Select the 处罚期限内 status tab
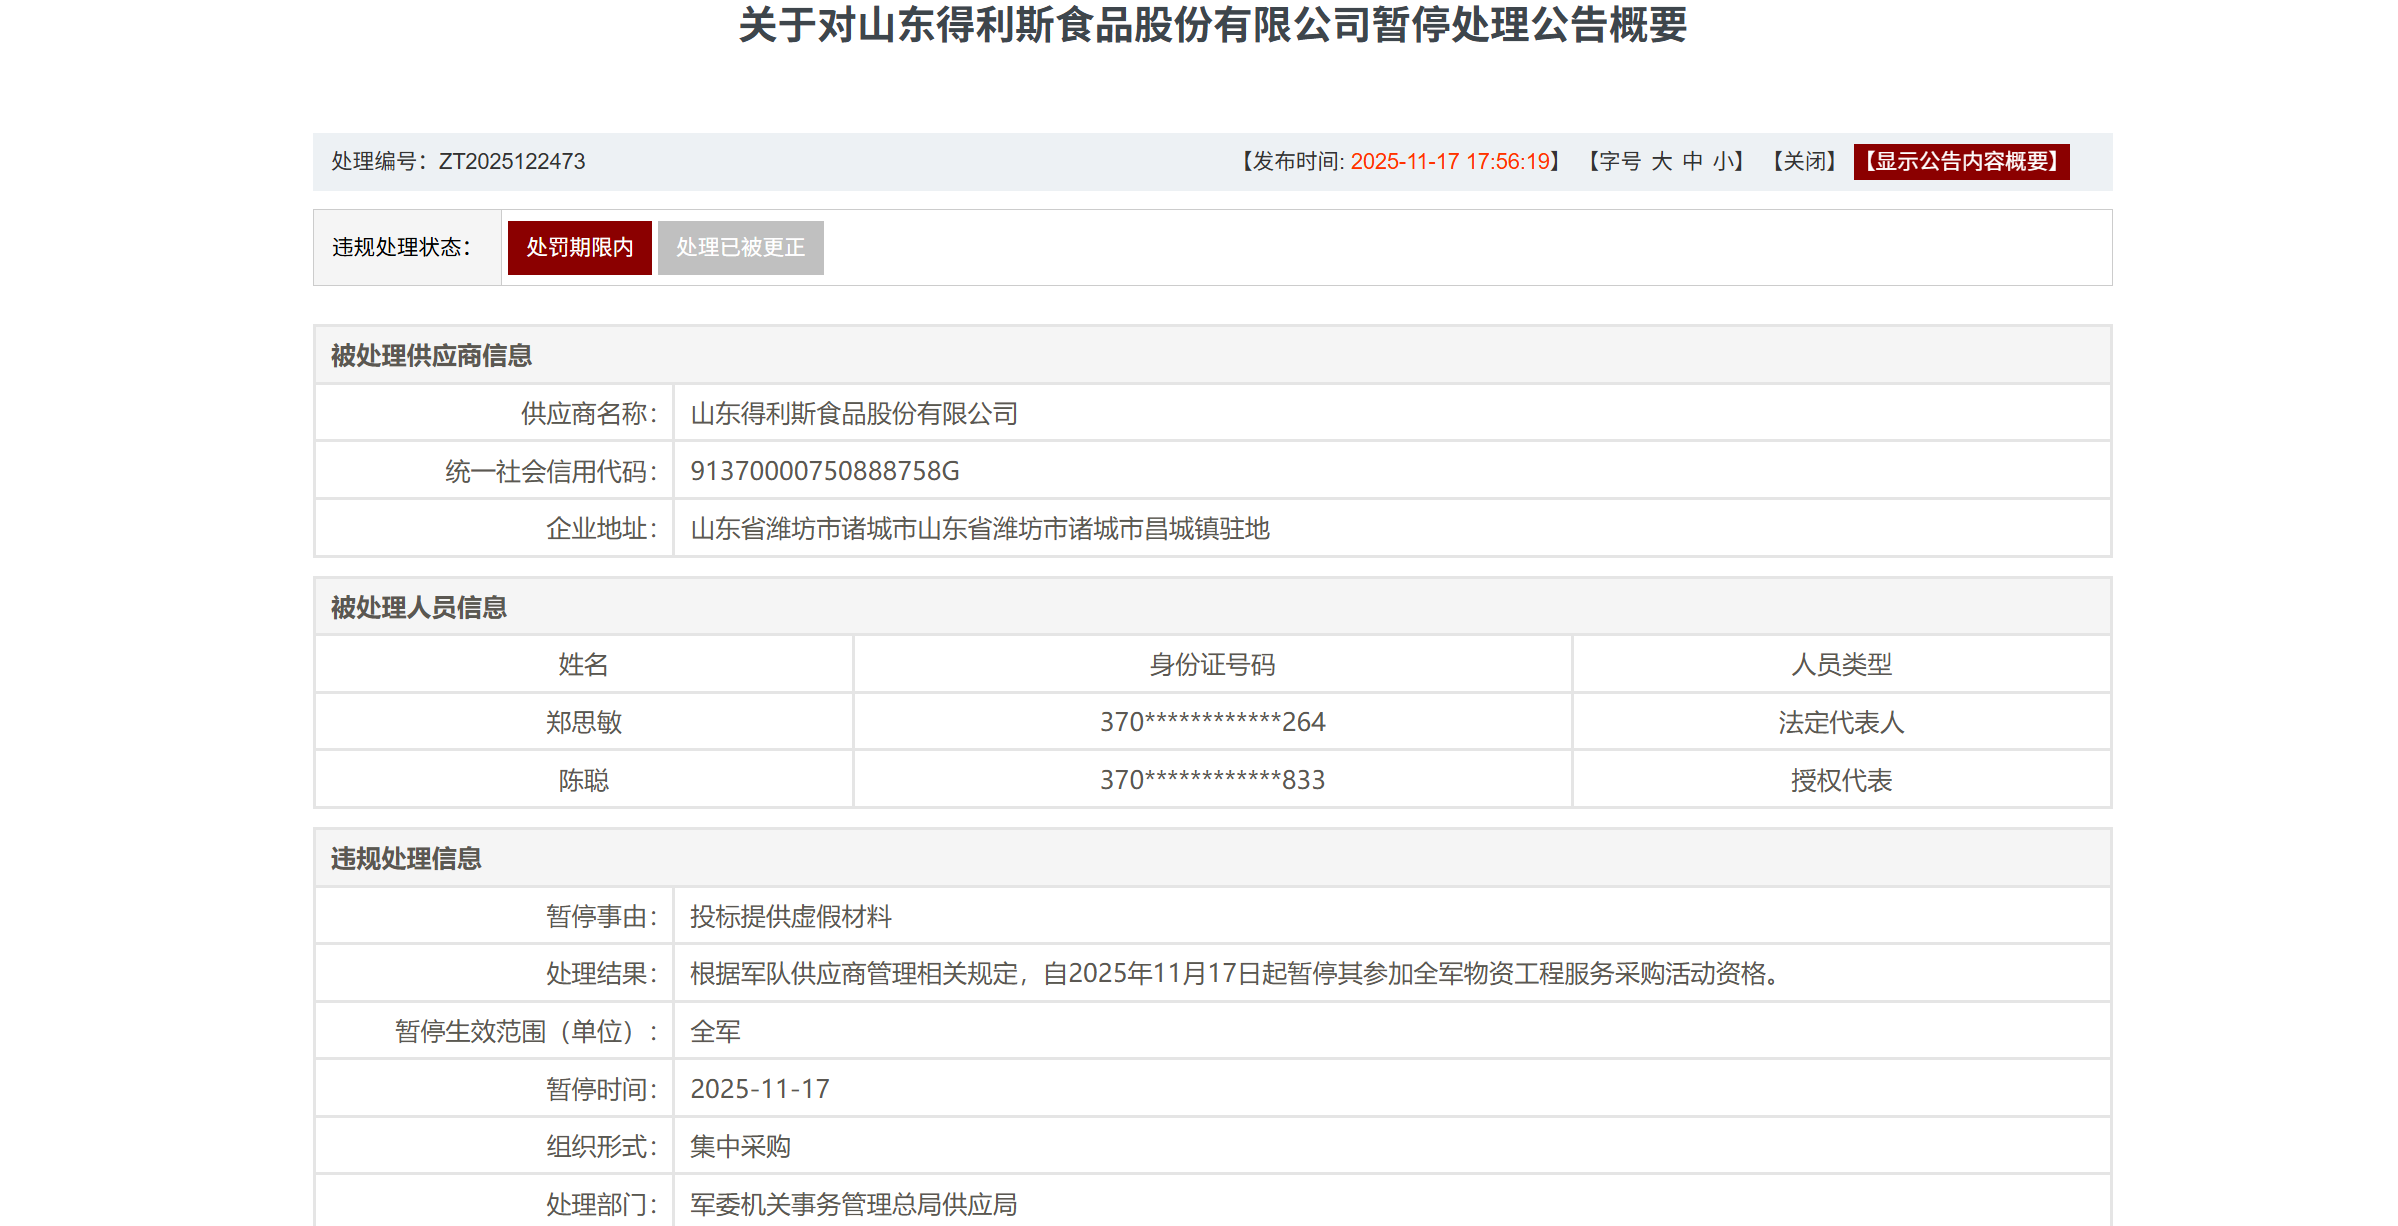Screen dimensions: 2398x1226 [x=579, y=247]
